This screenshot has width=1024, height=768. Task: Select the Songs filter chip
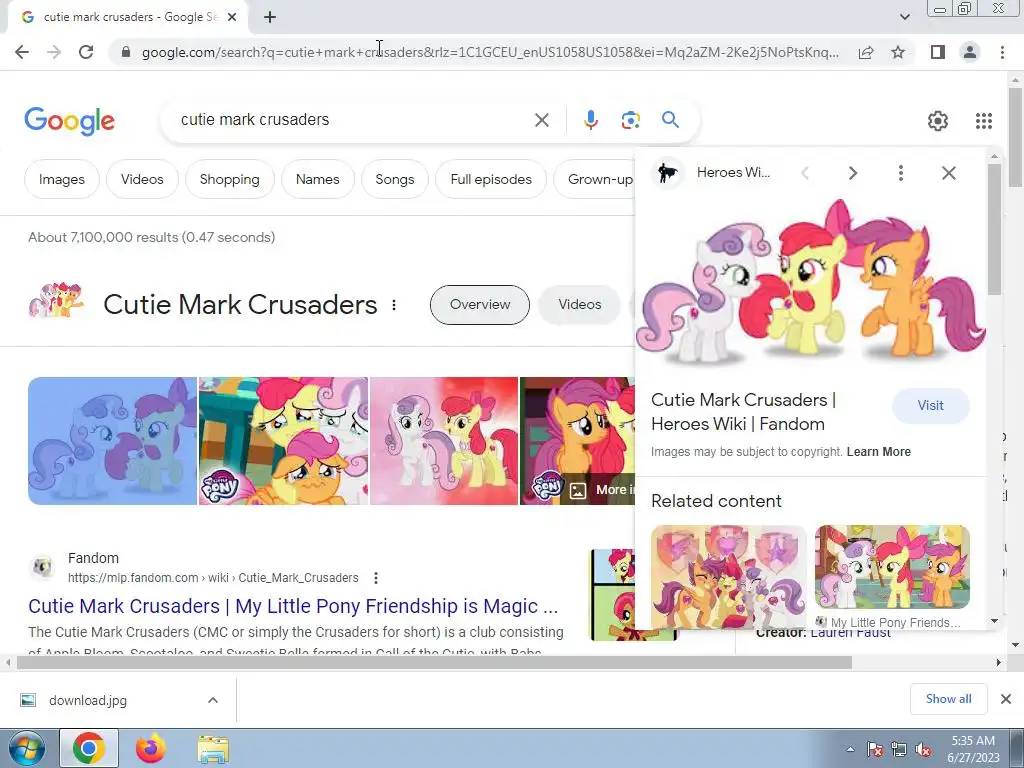[394, 180]
